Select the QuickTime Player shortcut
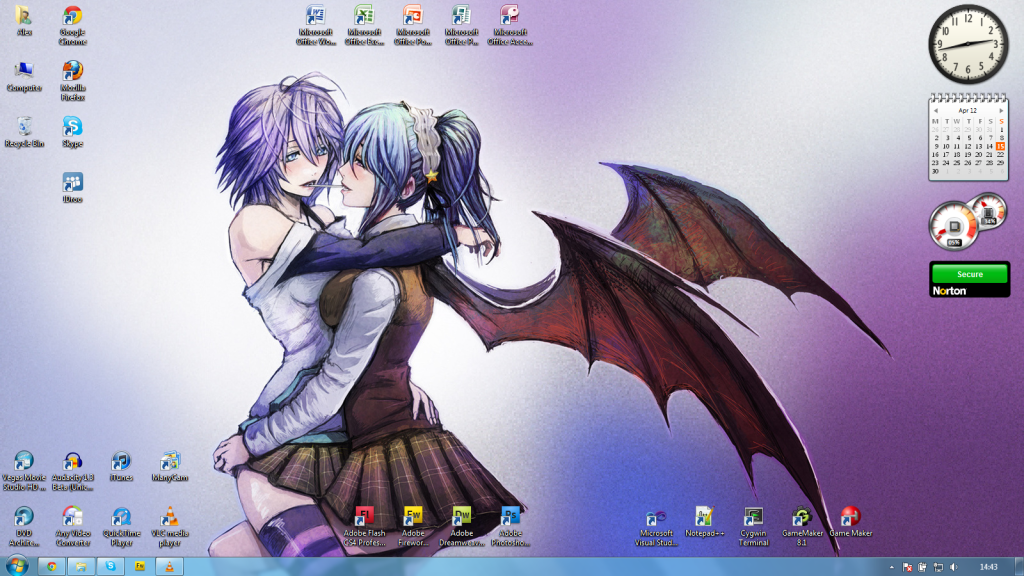 click(121, 526)
